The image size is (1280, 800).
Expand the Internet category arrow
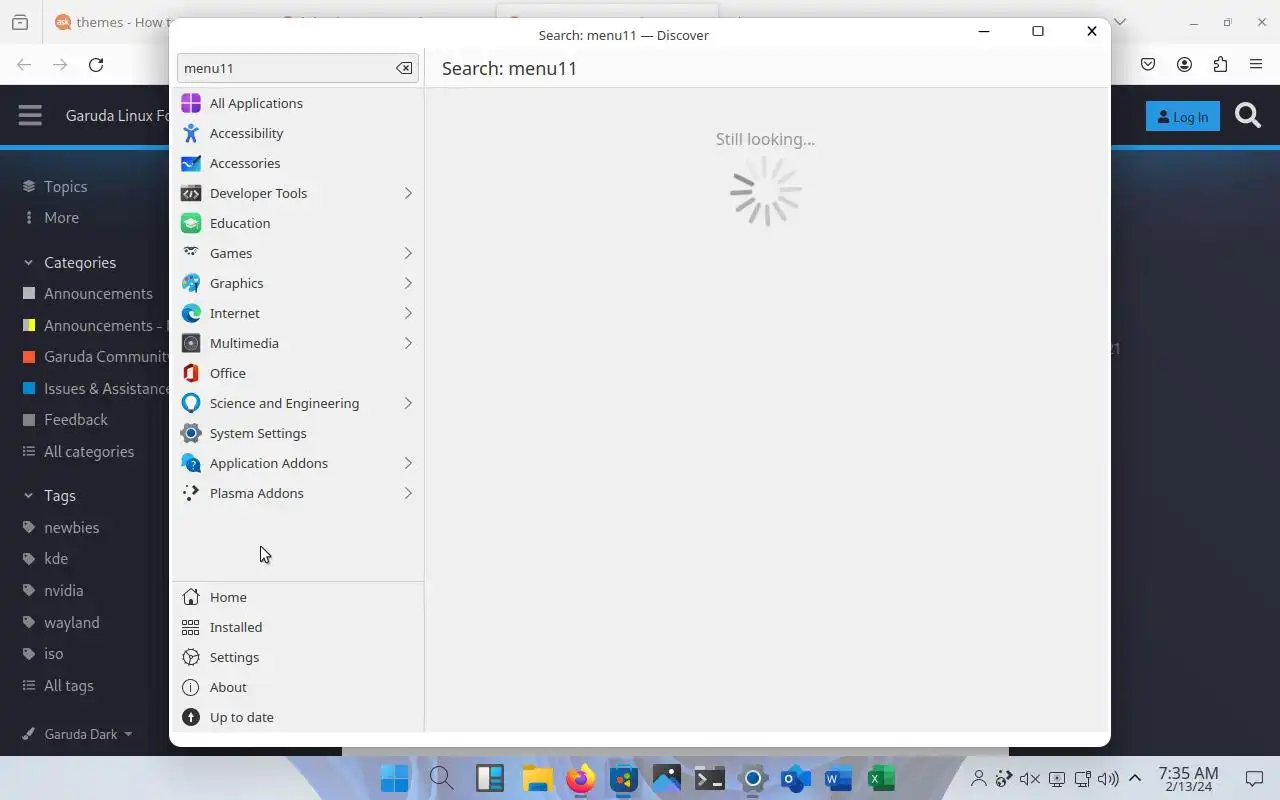(x=408, y=313)
